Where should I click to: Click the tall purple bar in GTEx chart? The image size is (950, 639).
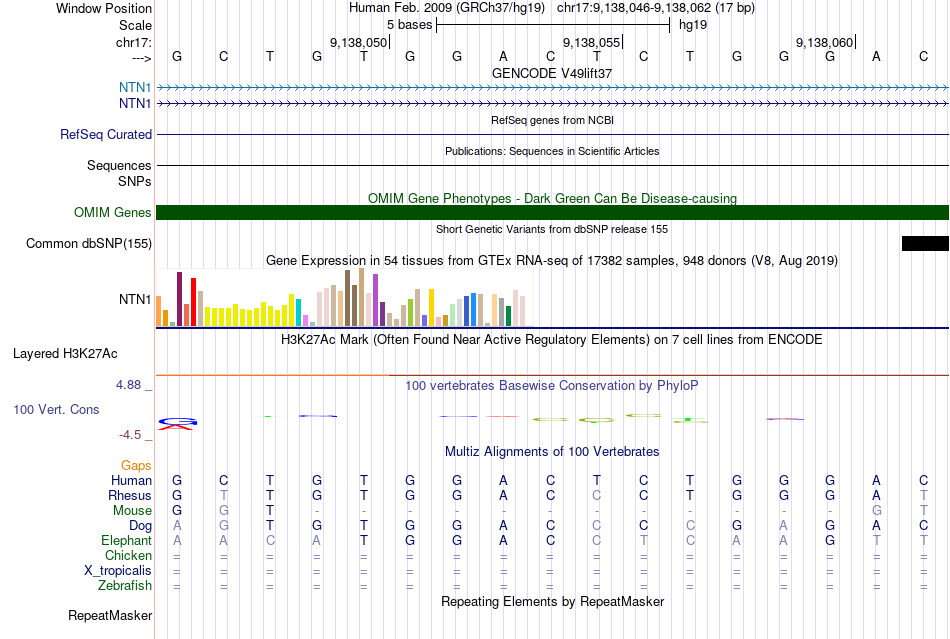(376, 300)
